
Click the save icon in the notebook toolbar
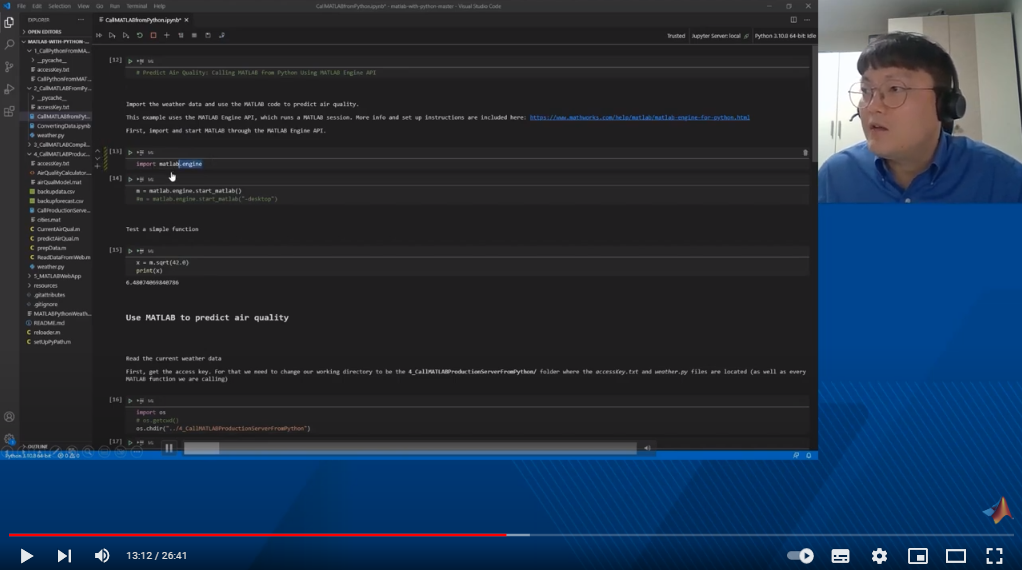click(208, 35)
